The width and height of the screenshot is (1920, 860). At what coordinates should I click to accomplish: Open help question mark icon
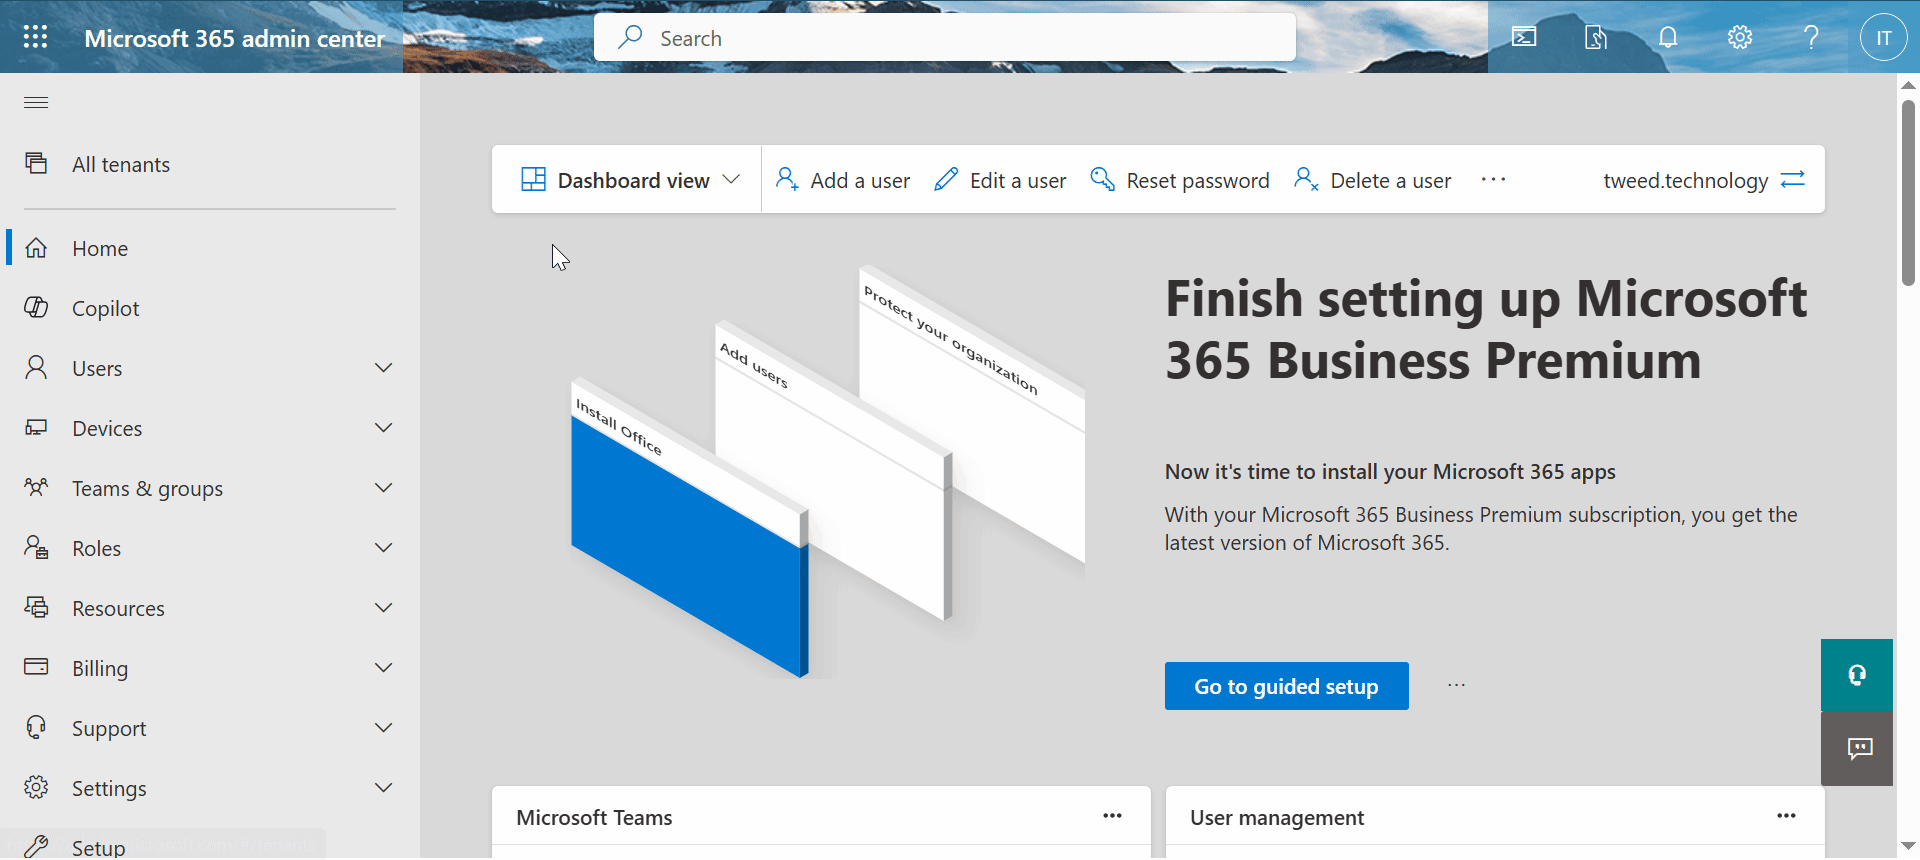tap(1811, 37)
